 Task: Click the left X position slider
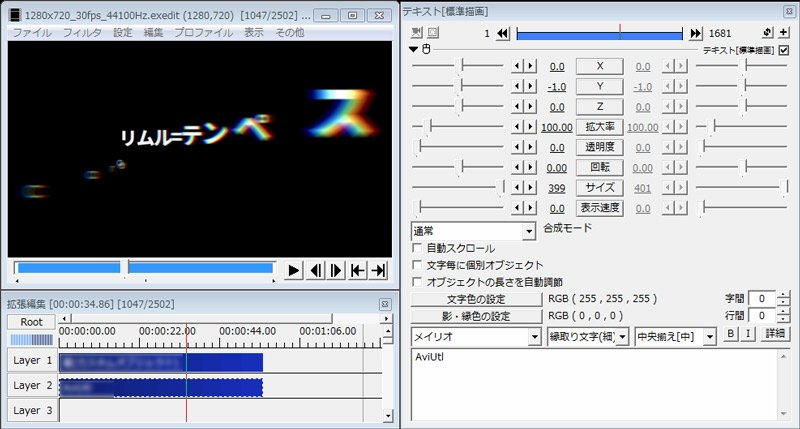(458, 65)
